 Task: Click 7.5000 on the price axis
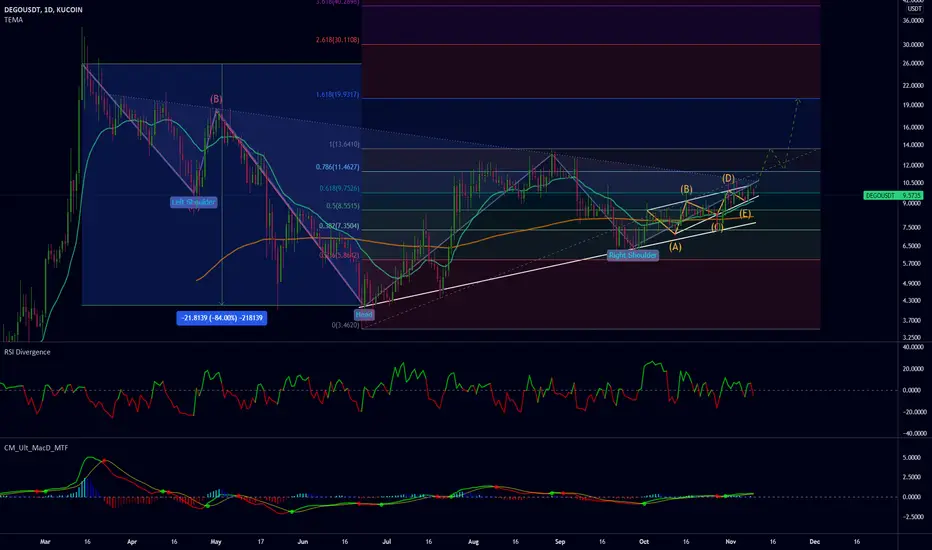point(913,228)
